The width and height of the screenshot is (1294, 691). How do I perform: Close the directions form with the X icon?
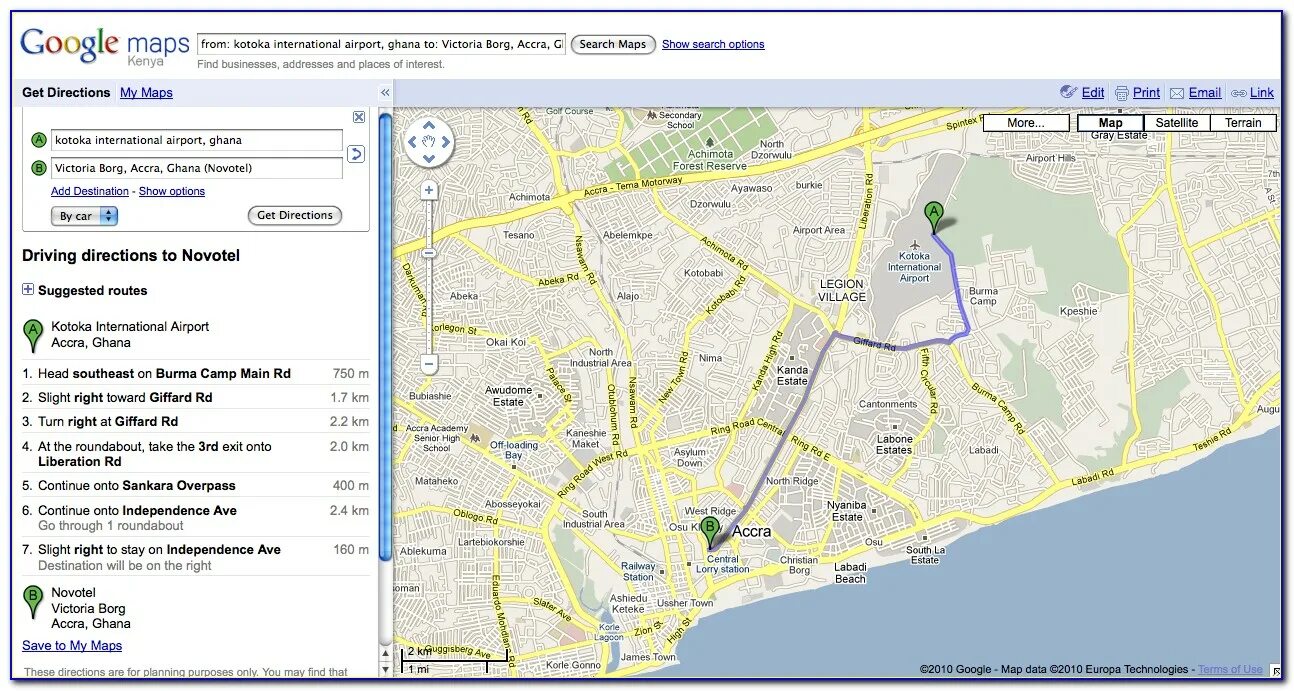pos(359,117)
